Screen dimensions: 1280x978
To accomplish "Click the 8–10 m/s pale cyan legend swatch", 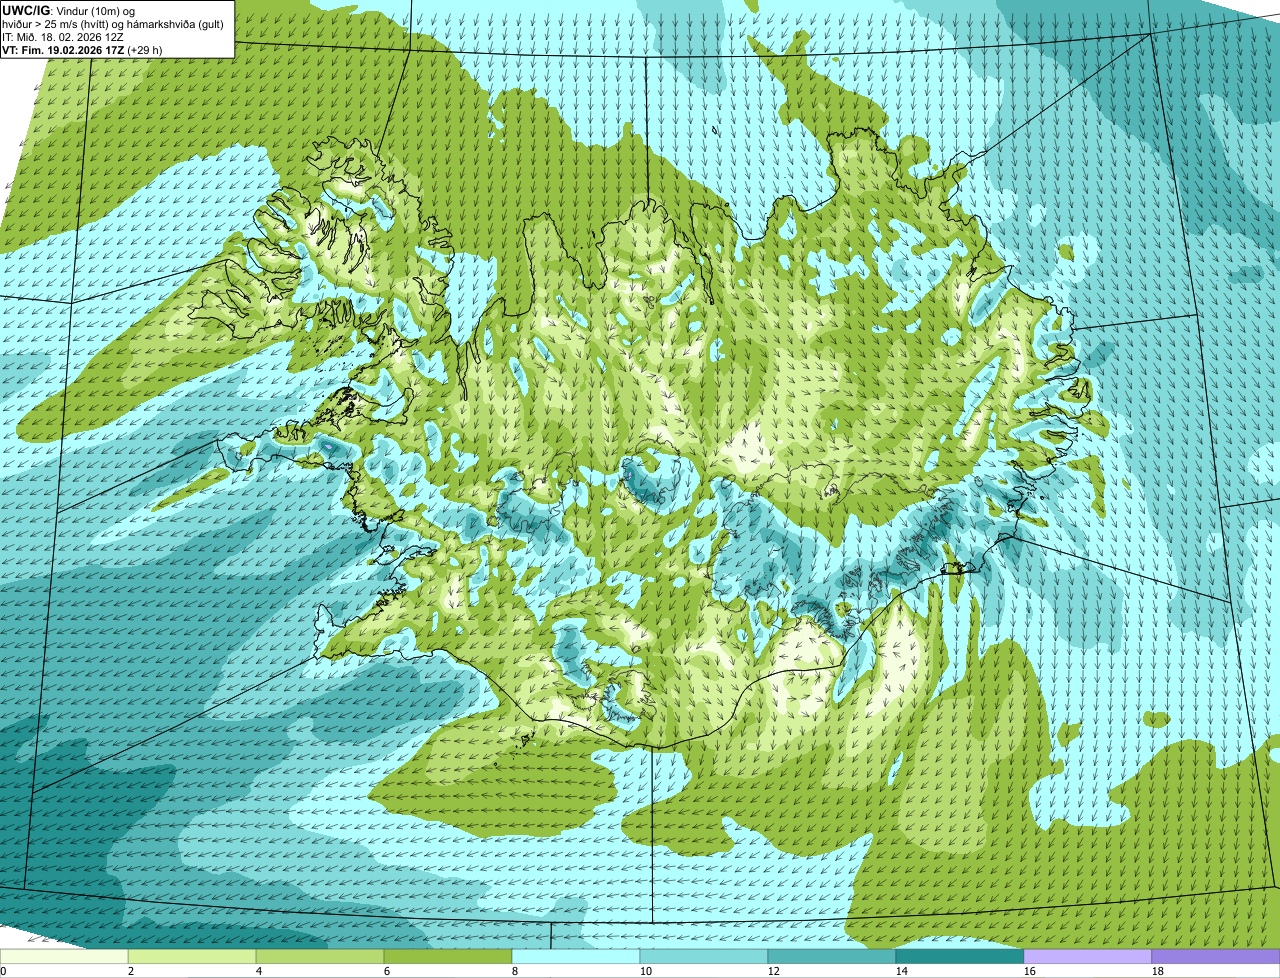I will [x=576, y=957].
